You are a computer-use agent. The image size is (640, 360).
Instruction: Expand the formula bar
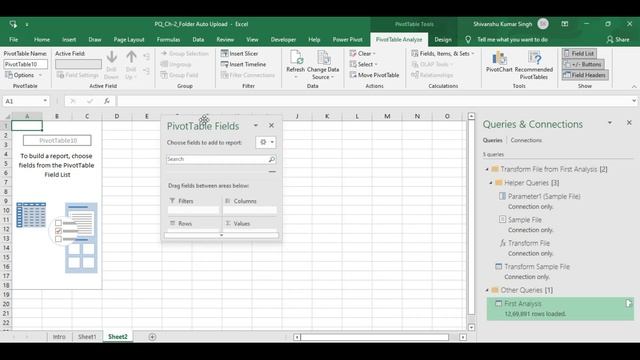[x=634, y=101]
